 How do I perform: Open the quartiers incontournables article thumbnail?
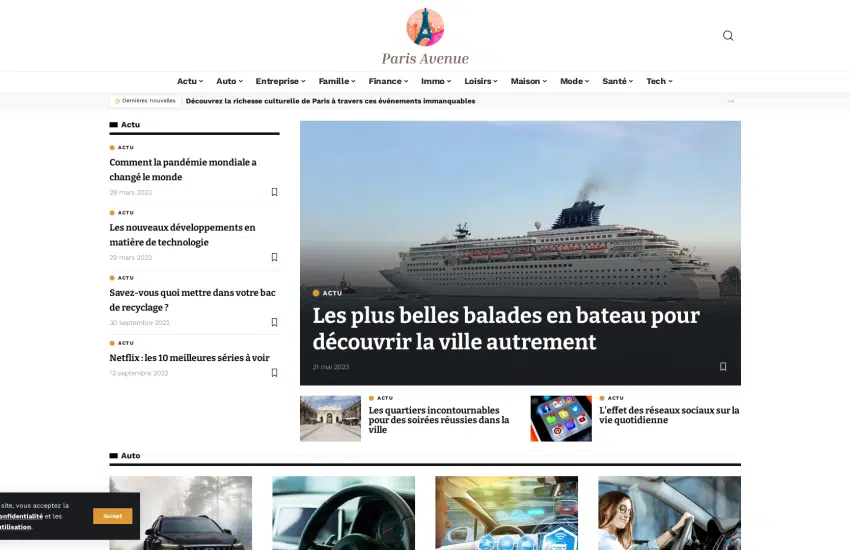[x=330, y=418]
